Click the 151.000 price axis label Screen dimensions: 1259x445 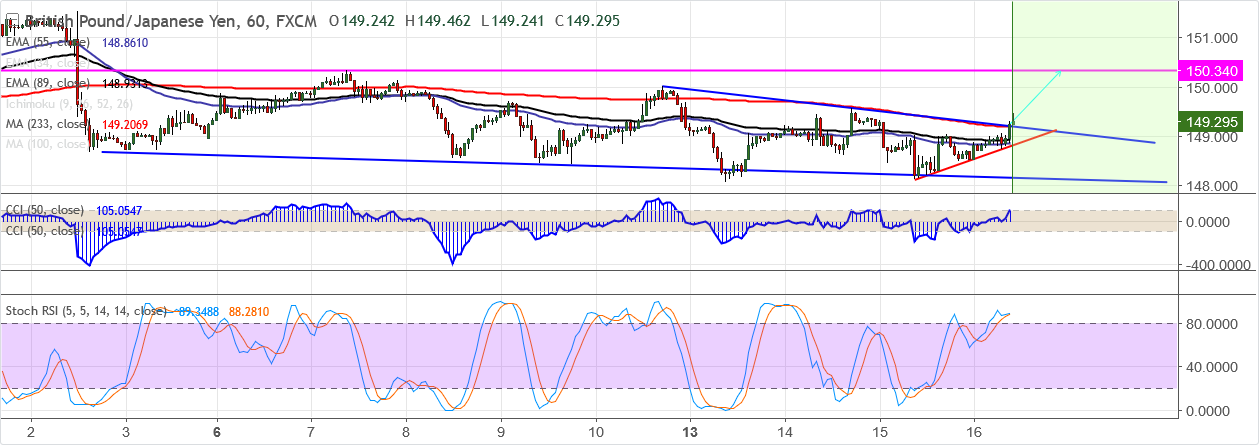1213,38
